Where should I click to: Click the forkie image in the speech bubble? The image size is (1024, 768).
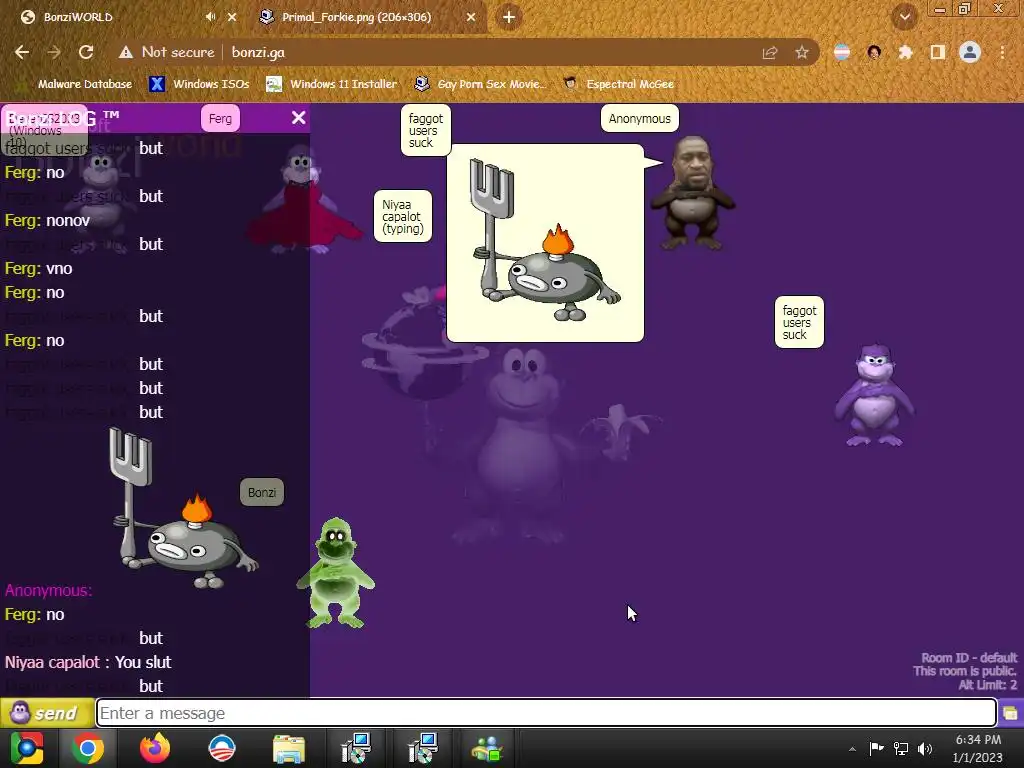(x=545, y=240)
